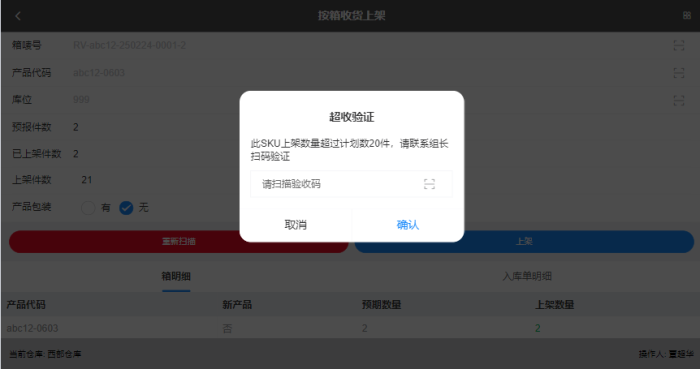Switch to 入库单明细 tab
Image resolution: width=700 pixels, height=369 pixels.
click(x=527, y=276)
